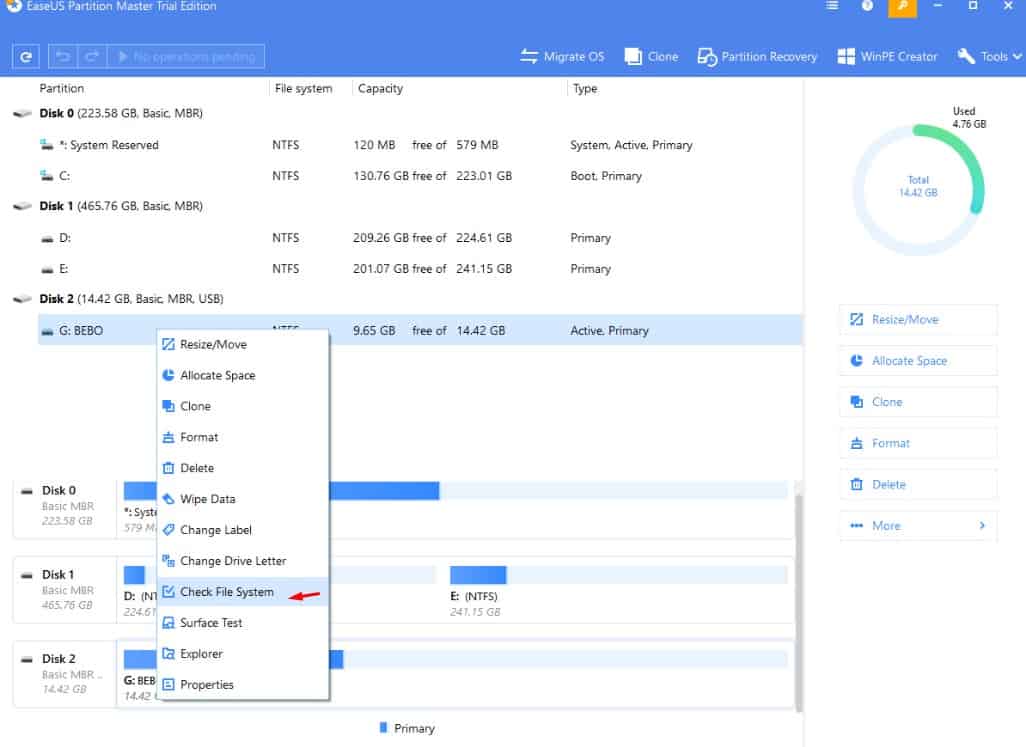Viewport: 1026px width, 747px height.
Task: Select the System Reserved partition row
Action: [419, 145]
